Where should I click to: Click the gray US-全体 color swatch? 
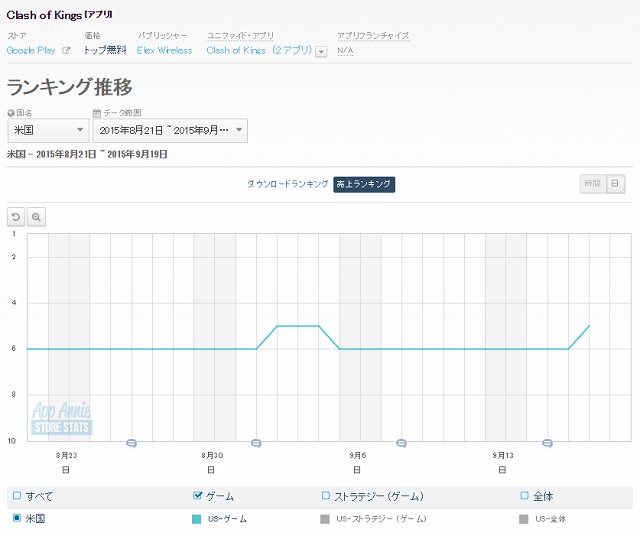coord(524,519)
